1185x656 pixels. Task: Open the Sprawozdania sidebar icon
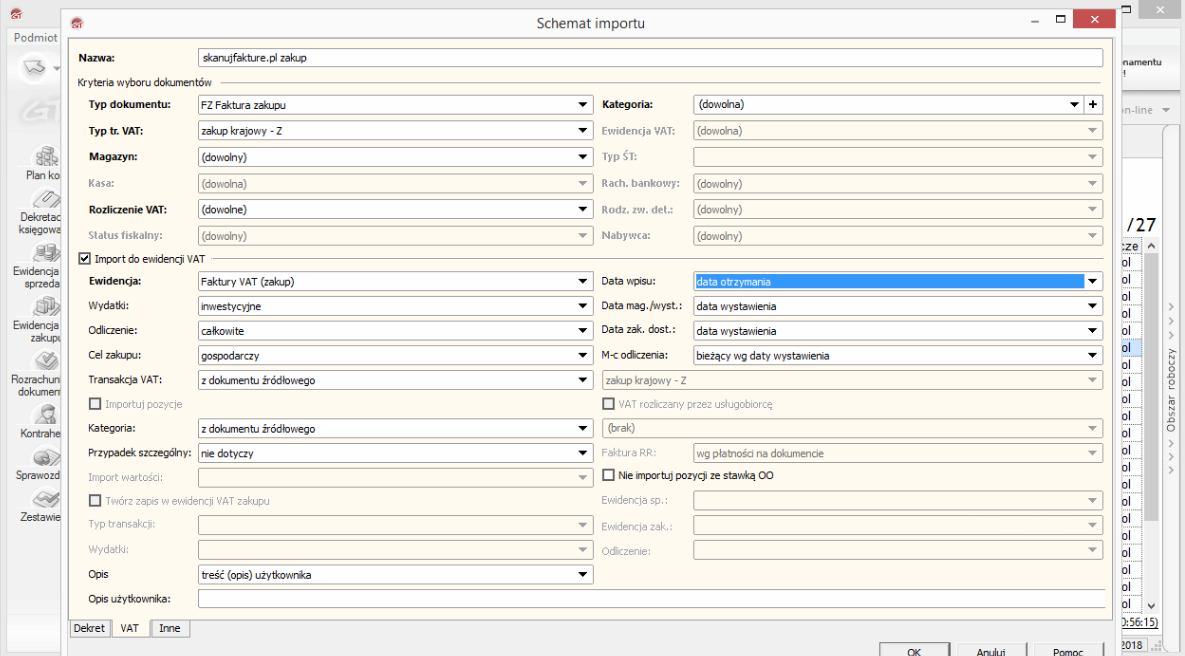pos(45,459)
